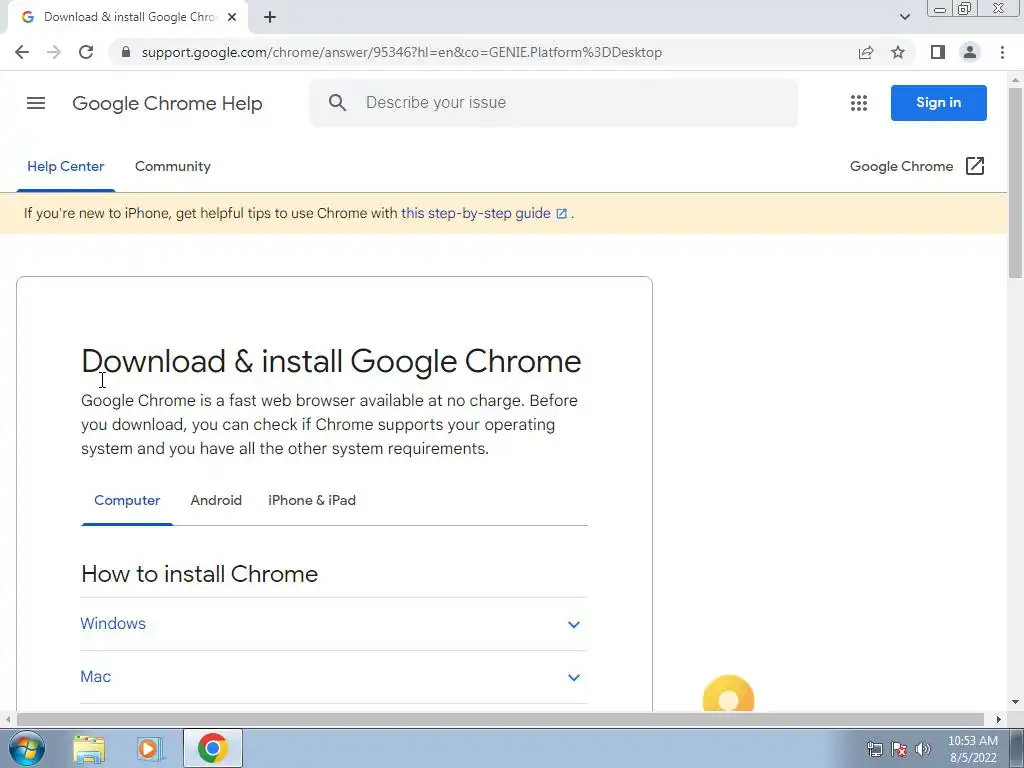1024x768 pixels.
Task: Click the Chrome taskbar icon
Action: pos(212,748)
